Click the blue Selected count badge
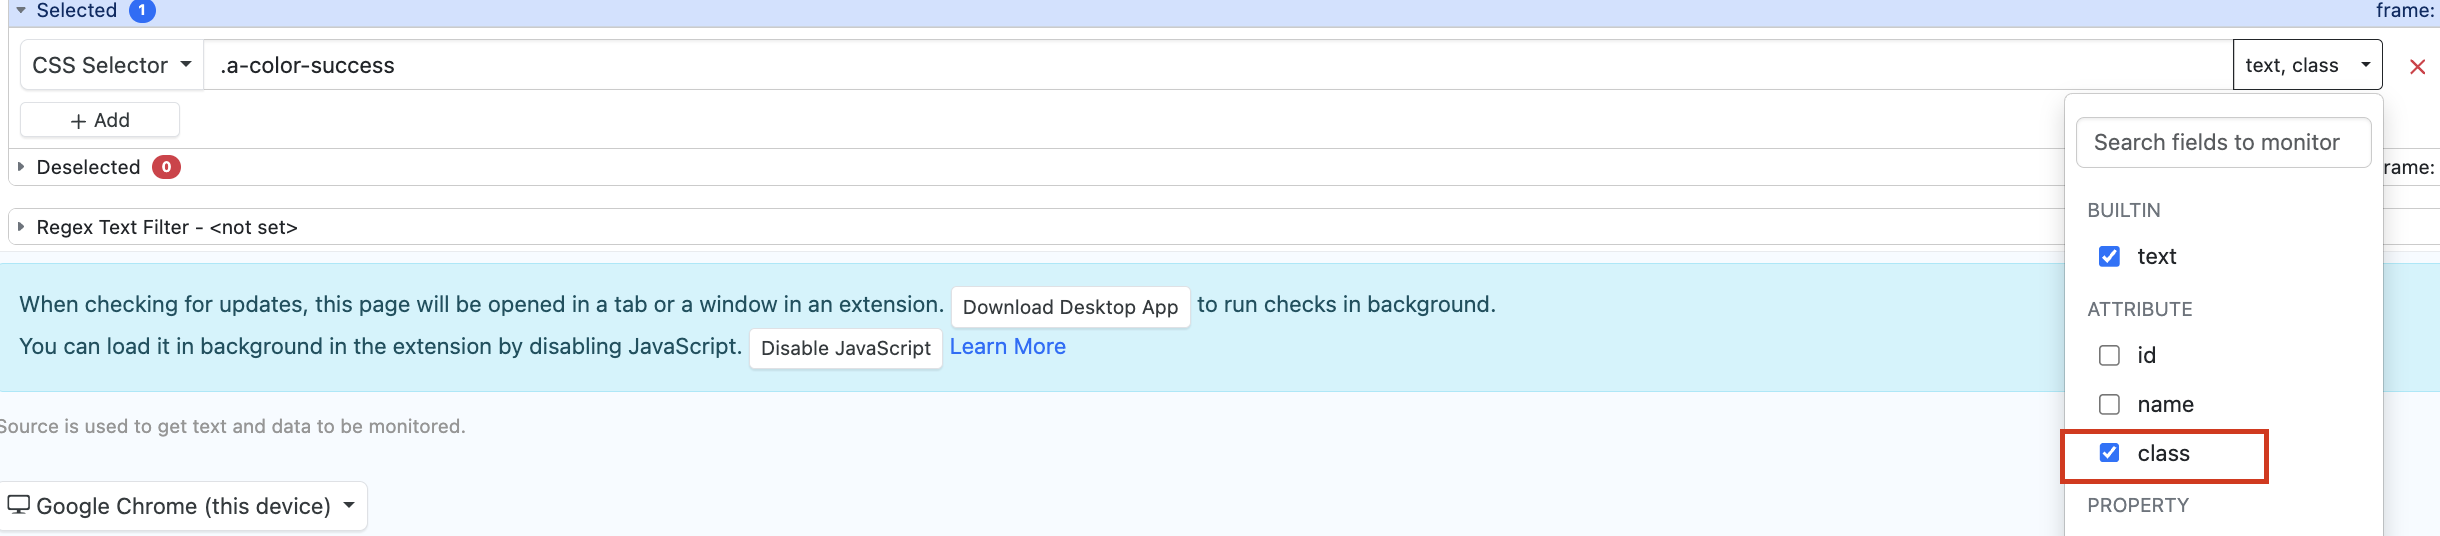The height and width of the screenshot is (536, 2440). click(x=142, y=10)
